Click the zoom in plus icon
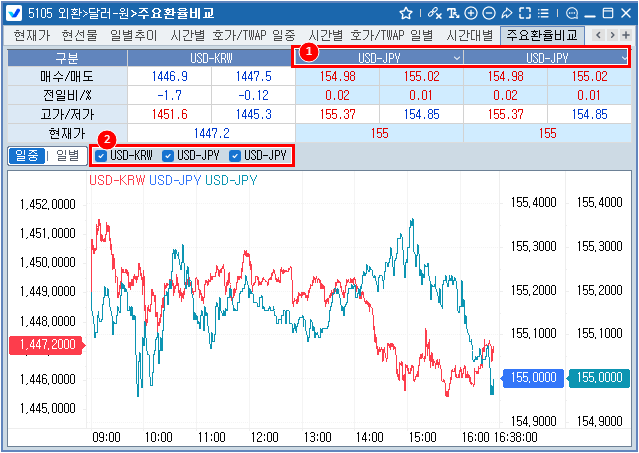The image size is (639, 453). [x=471, y=14]
